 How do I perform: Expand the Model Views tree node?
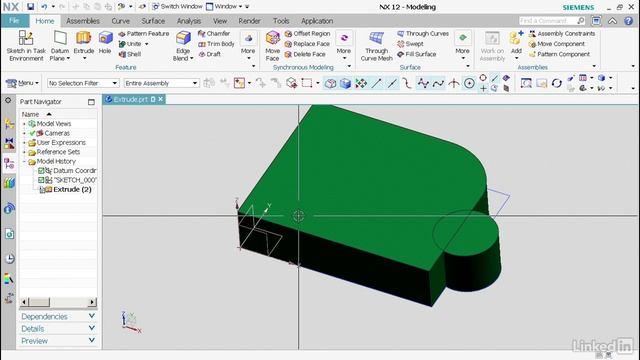pyautogui.click(x=24, y=124)
